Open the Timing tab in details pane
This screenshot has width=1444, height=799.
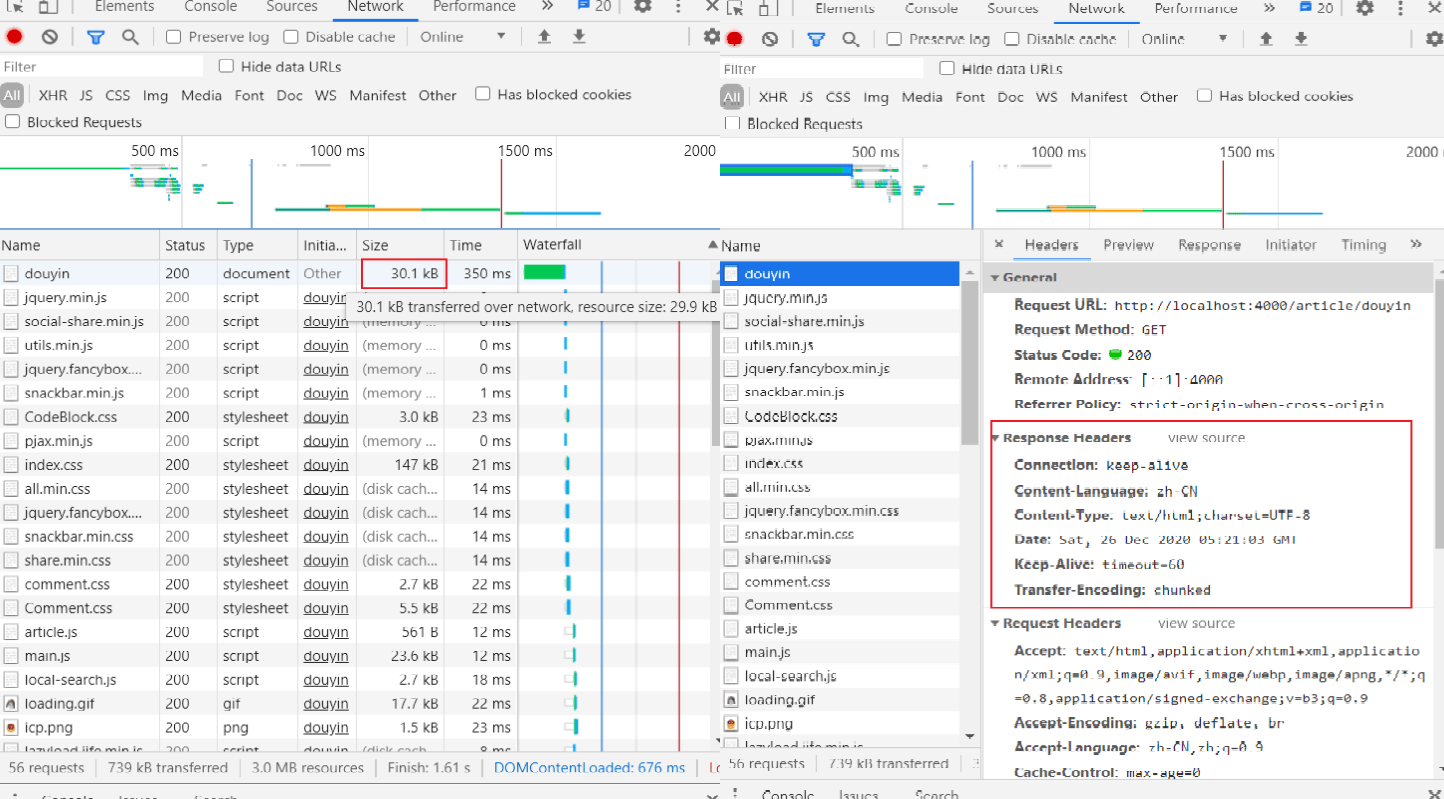(x=1363, y=245)
